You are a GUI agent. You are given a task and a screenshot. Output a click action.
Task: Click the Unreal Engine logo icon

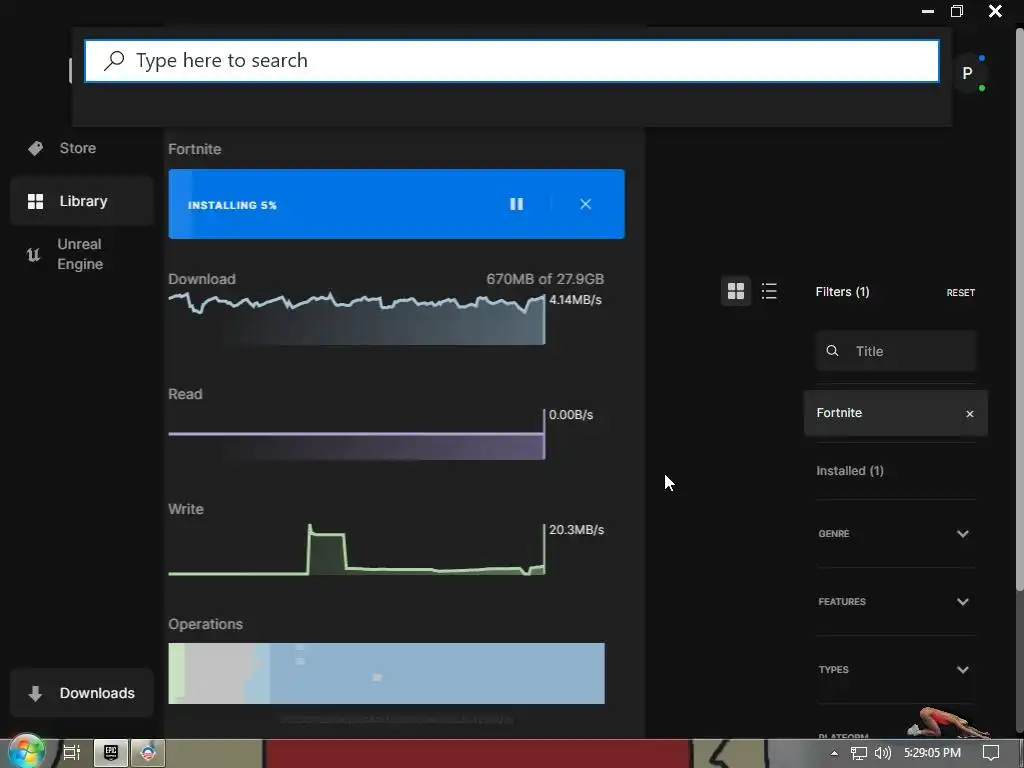point(33,255)
